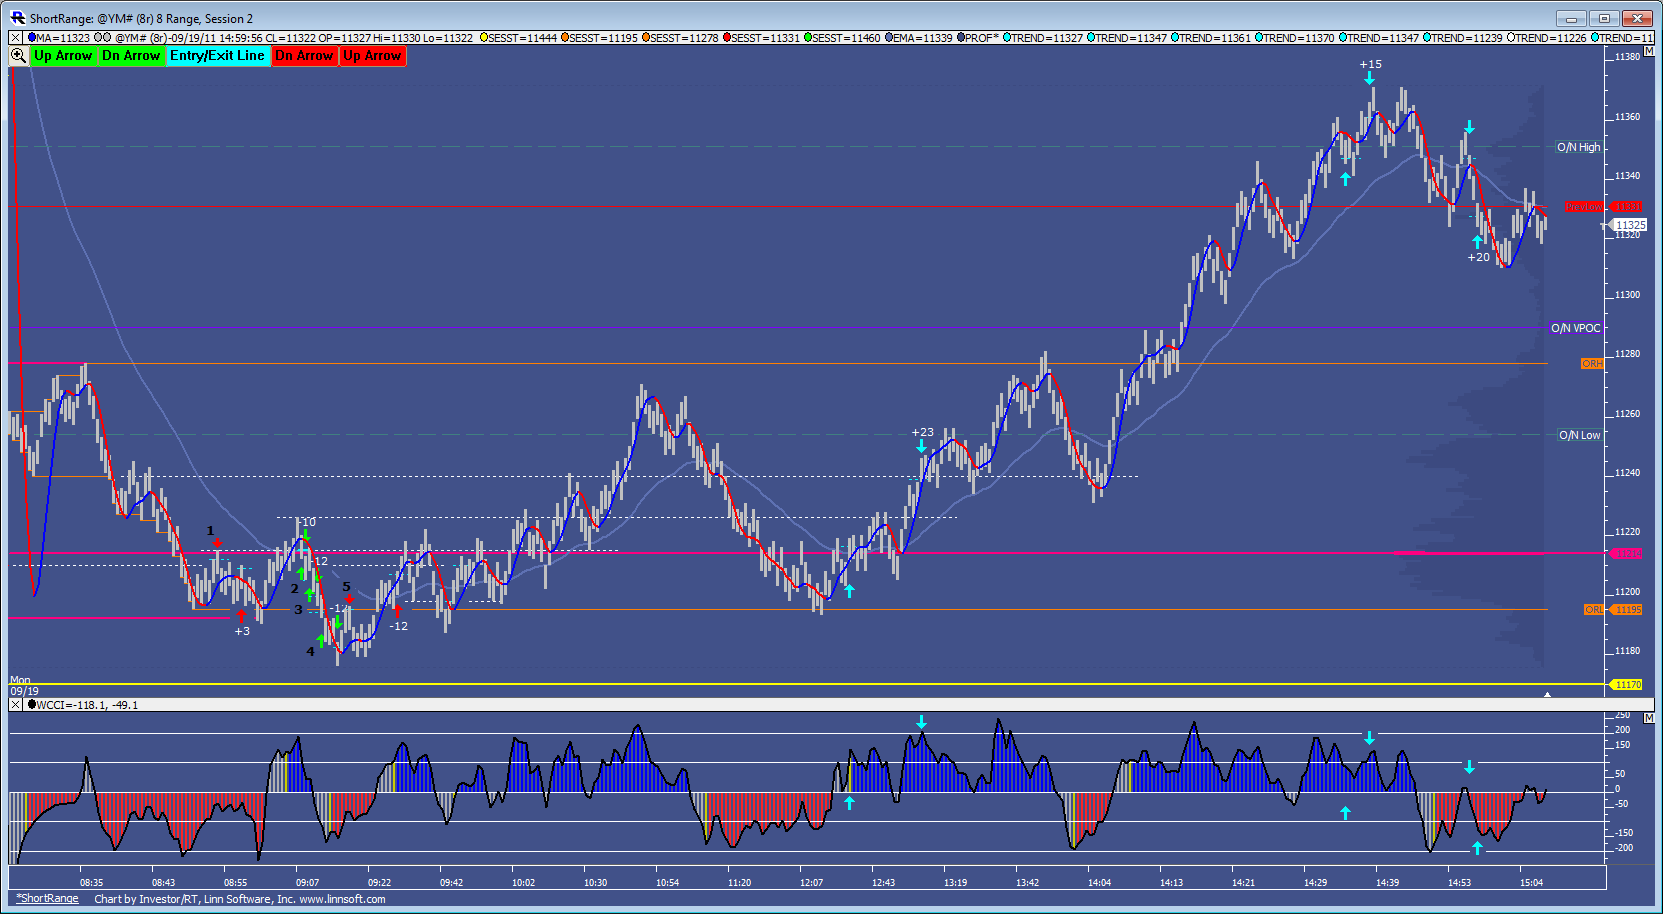Click the blue MA=11323 legend marker
Screen dimensions: 1663x914
tap(32, 38)
